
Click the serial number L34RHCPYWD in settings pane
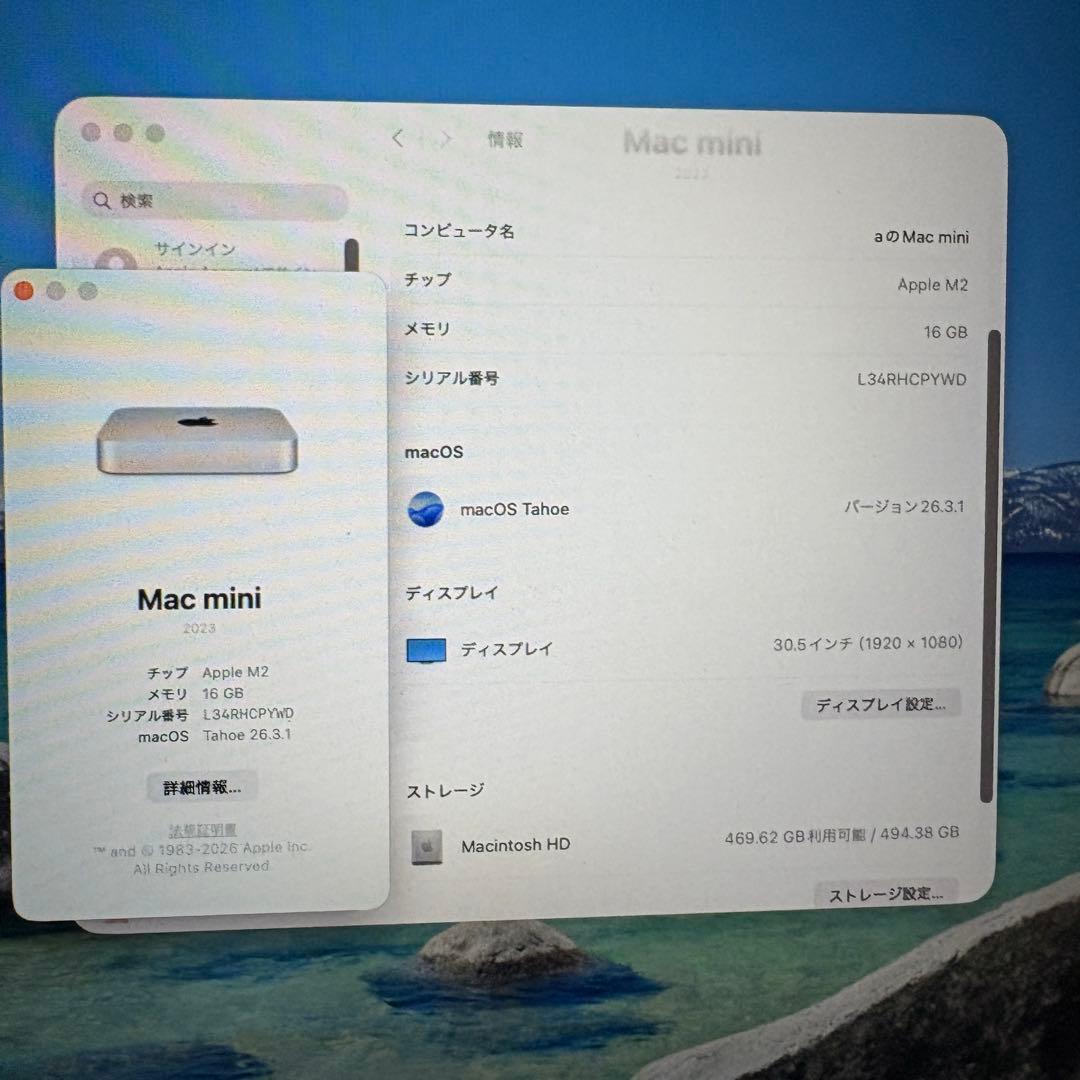click(912, 380)
